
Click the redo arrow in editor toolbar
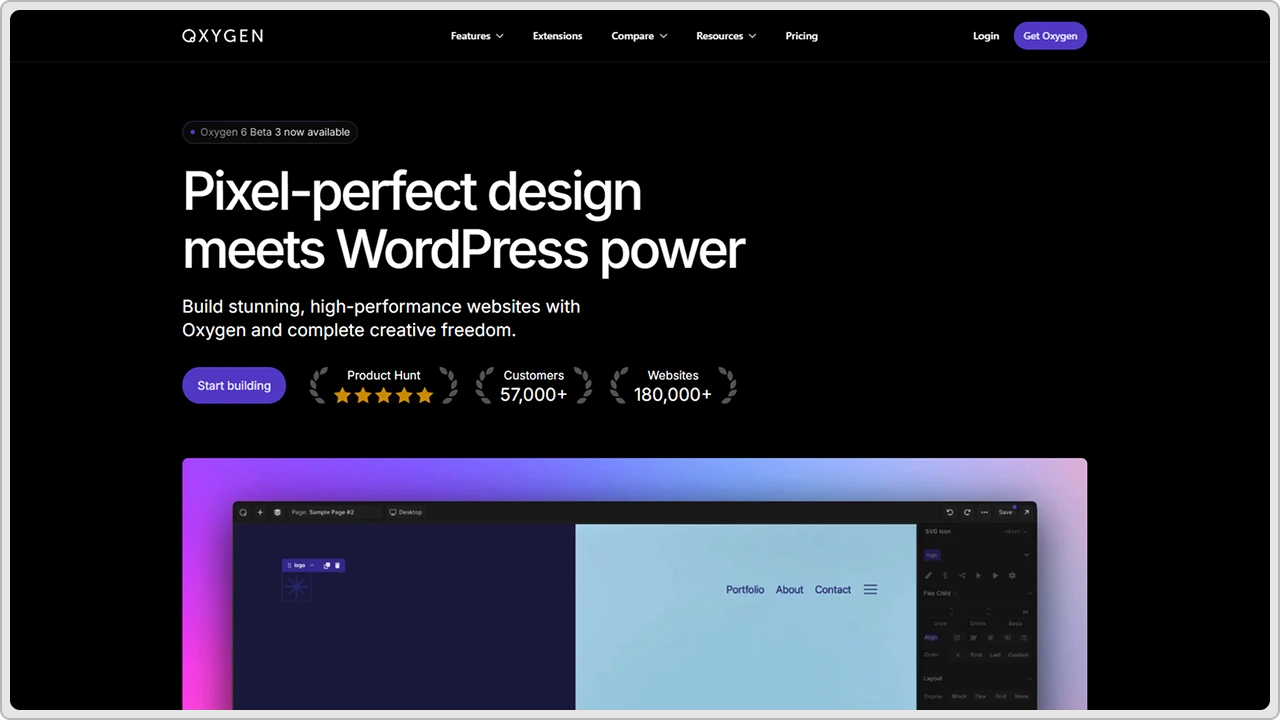pos(967,512)
